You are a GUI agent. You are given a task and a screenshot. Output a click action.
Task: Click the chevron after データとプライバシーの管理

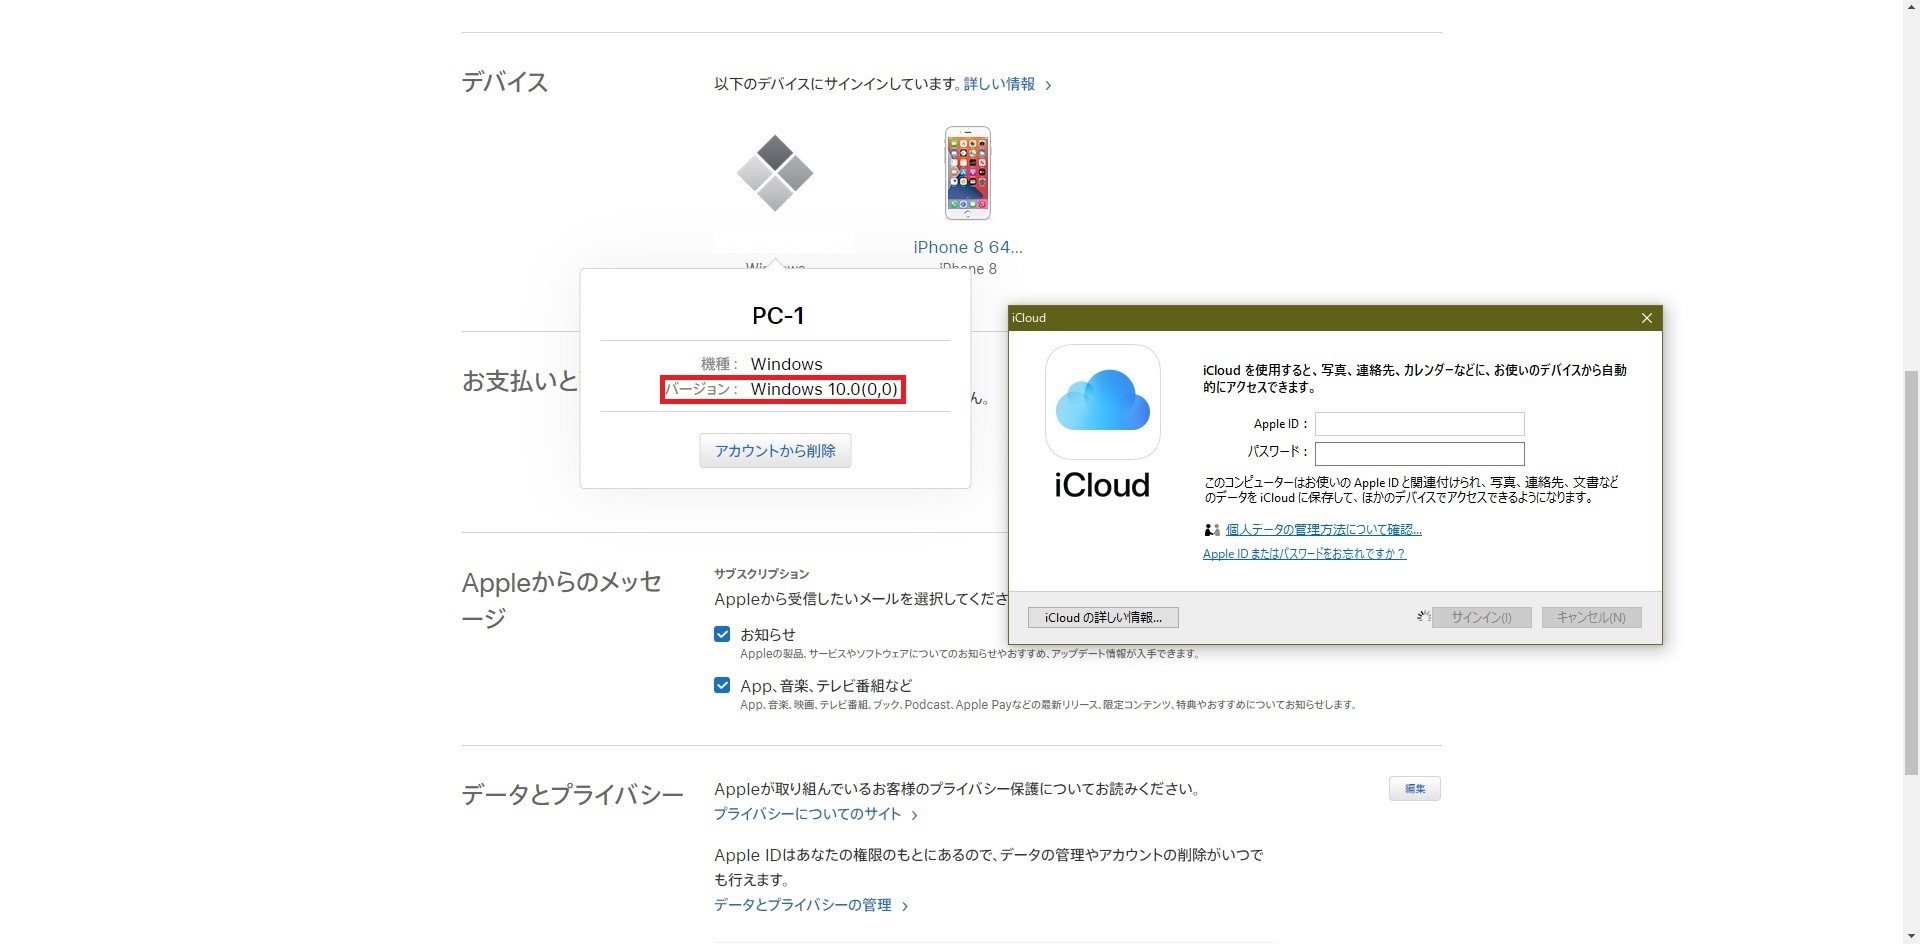click(x=904, y=906)
